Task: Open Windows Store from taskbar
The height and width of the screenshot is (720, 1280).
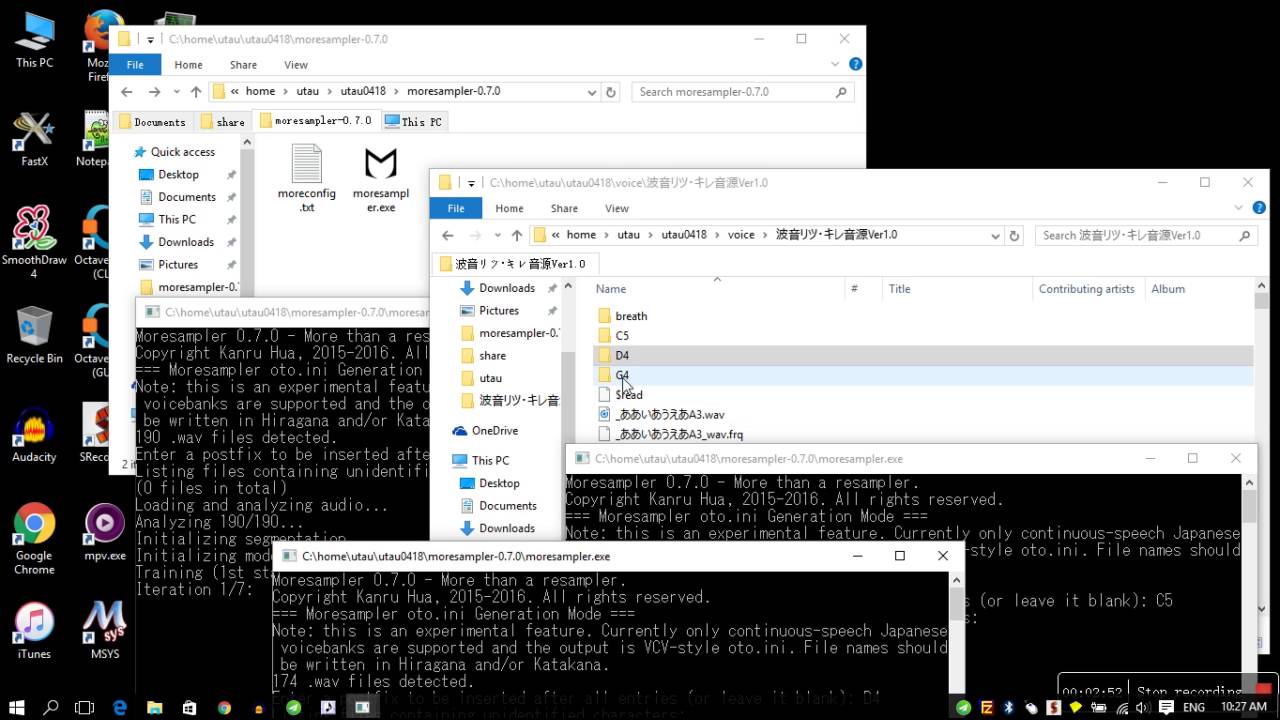Action: click(189, 707)
